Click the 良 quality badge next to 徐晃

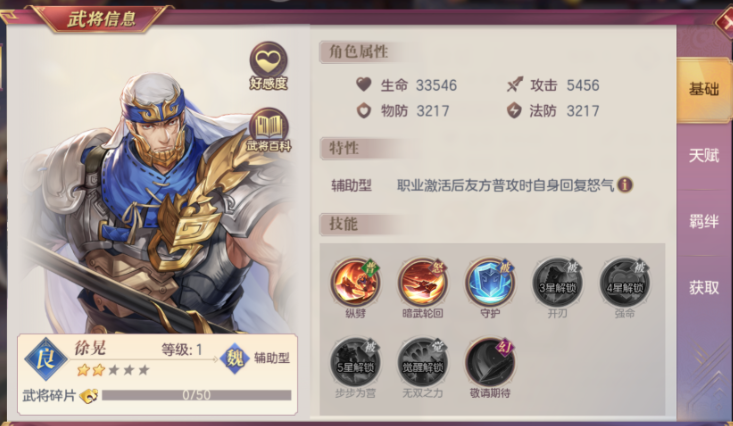pyautogui.click(x=45, y=359)
